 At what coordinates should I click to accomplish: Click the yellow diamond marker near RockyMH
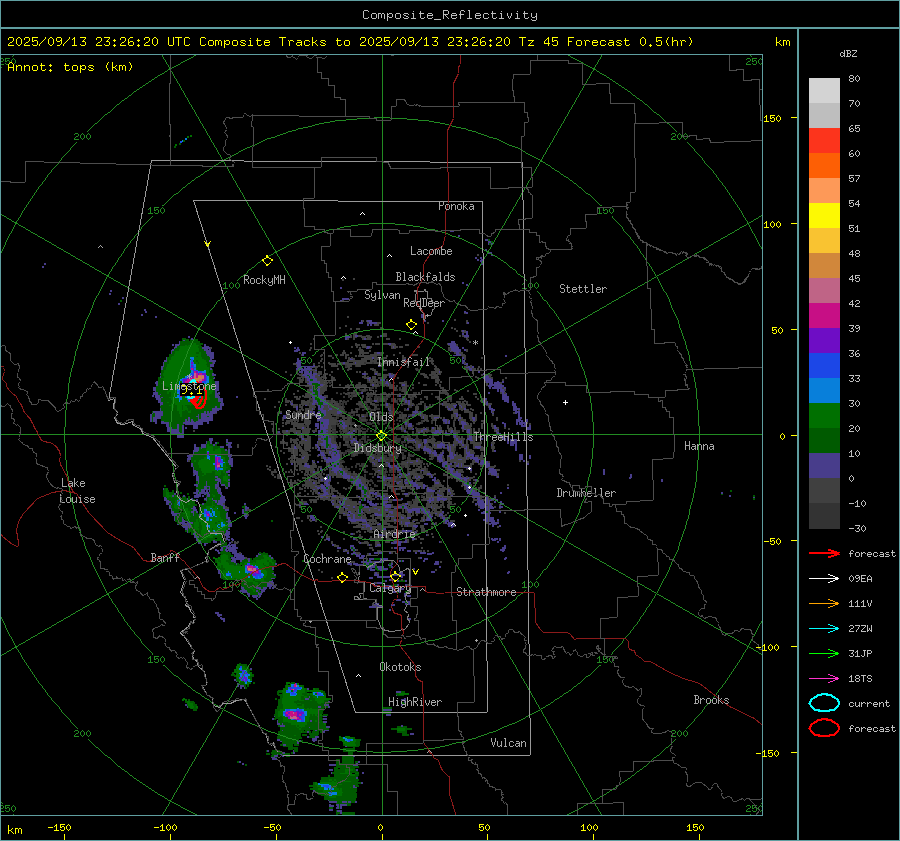coord(267,261)
